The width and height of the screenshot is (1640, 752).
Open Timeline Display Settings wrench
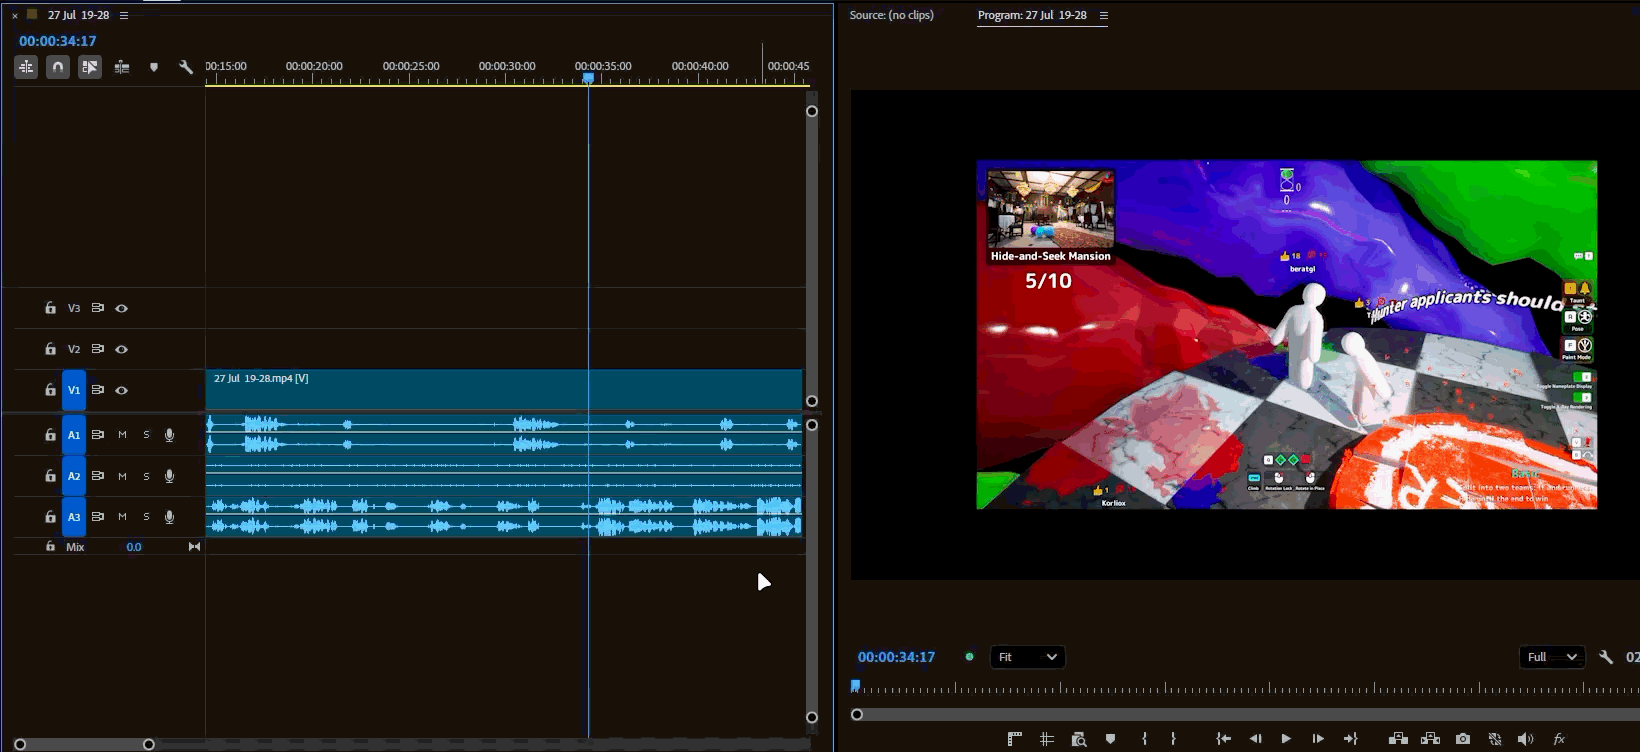click(186, 67)
